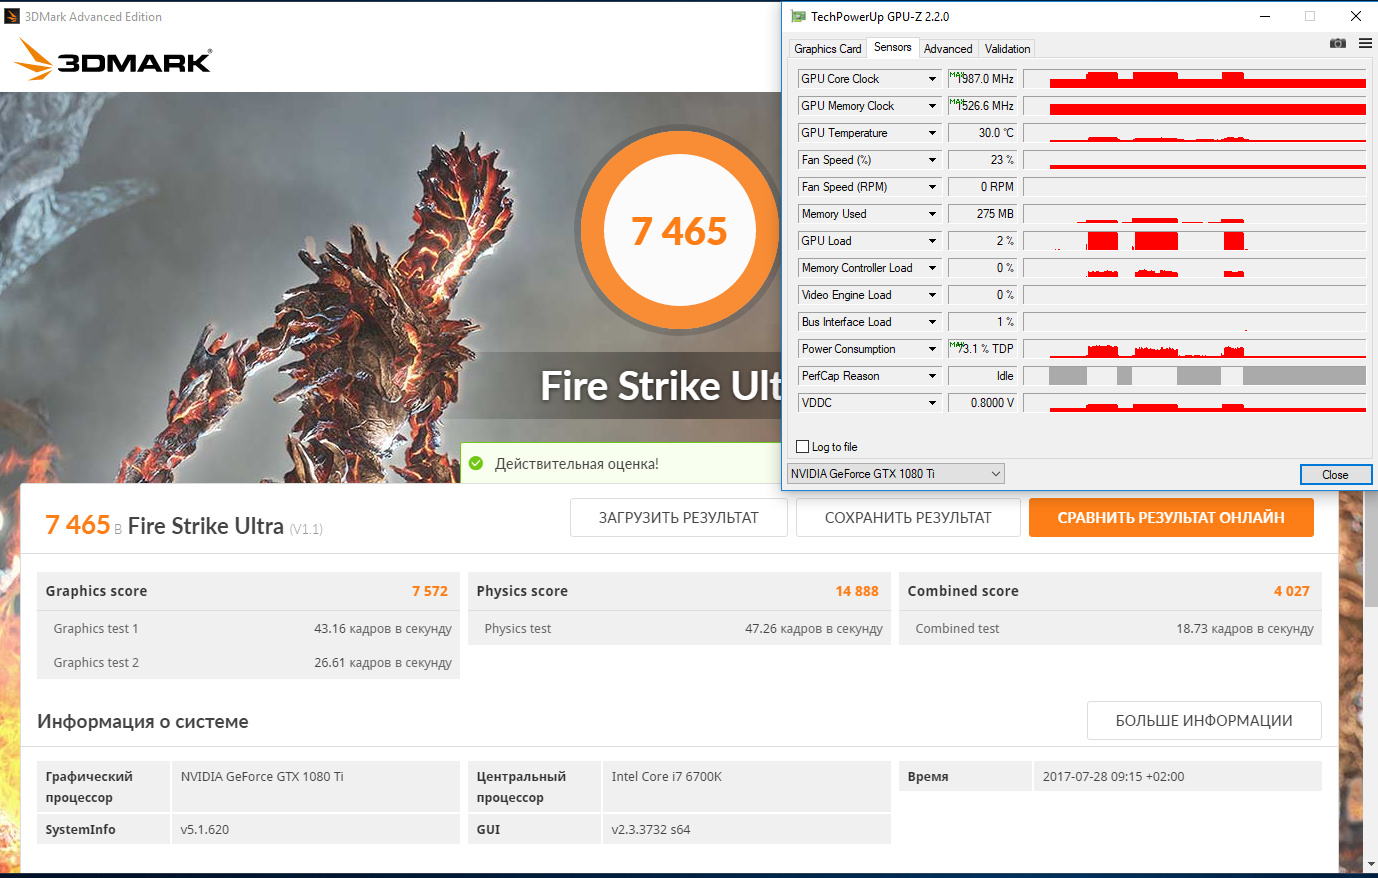Image resolution: width=1378 pixels, height=878 pixels.
Task: Click the Intel Core i7 6700K cell
Action: pos(746,787)
